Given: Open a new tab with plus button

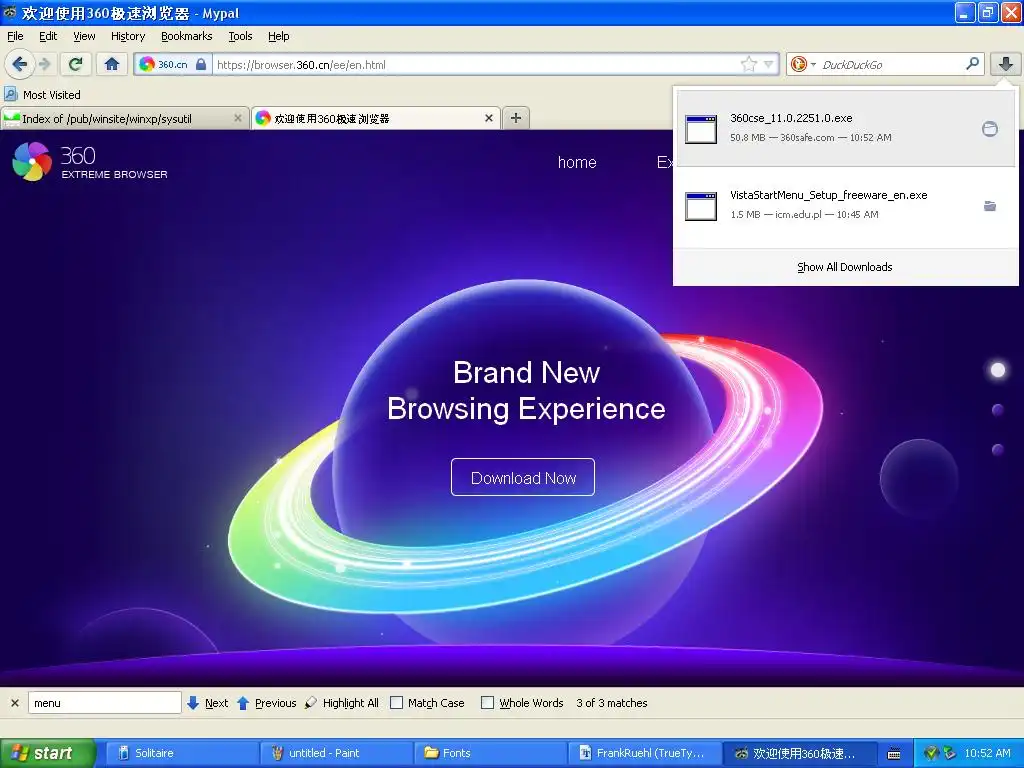Looking at the screenshot, I should point(516,118).
